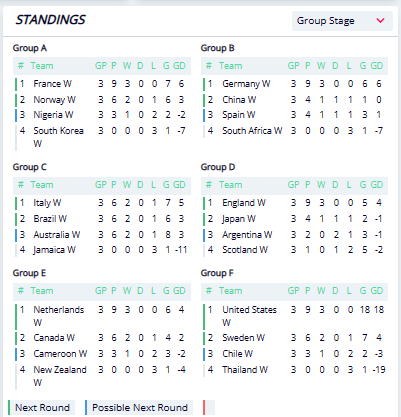The image size is (401, 417).
Task: Open the Group Stage dropdown
Action: [x=342, y=21]
